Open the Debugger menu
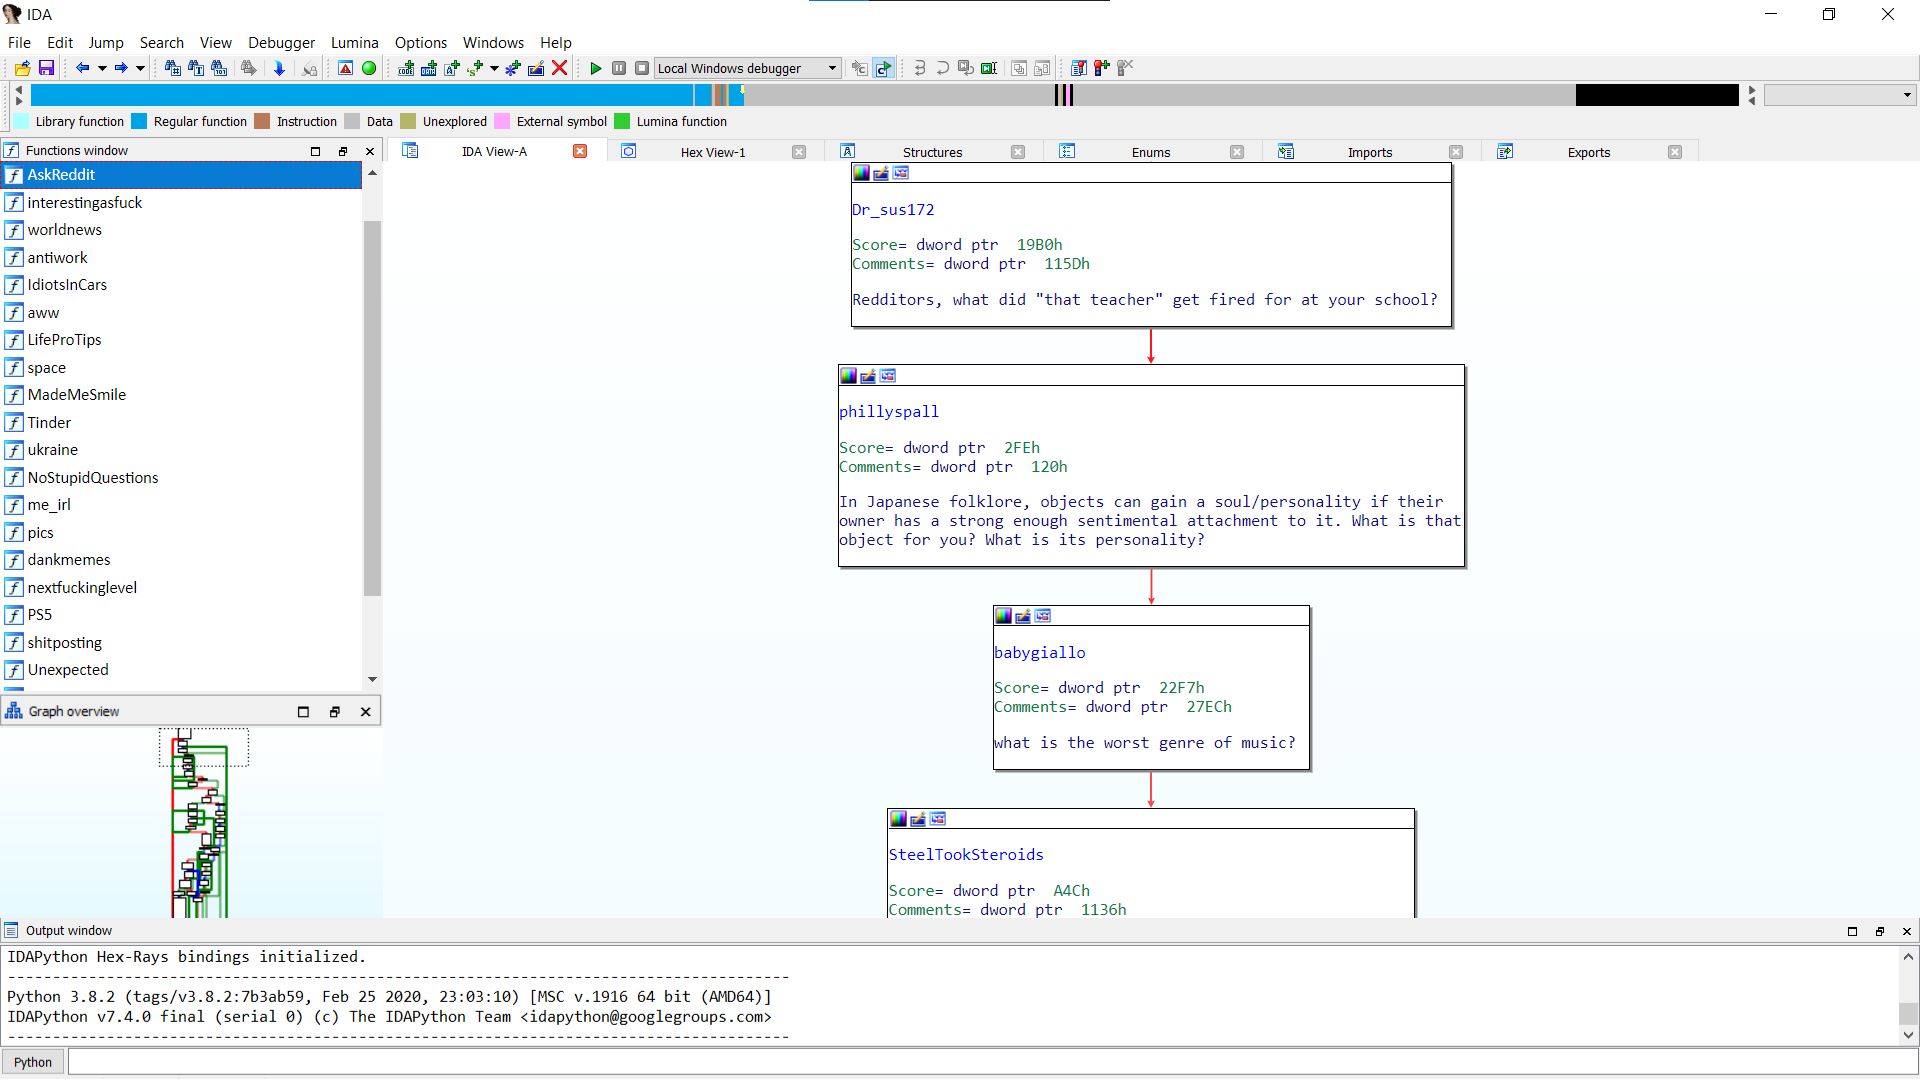Image resolution: width=1920 pixels, height=1080 pixels. (x=281, y=42)
